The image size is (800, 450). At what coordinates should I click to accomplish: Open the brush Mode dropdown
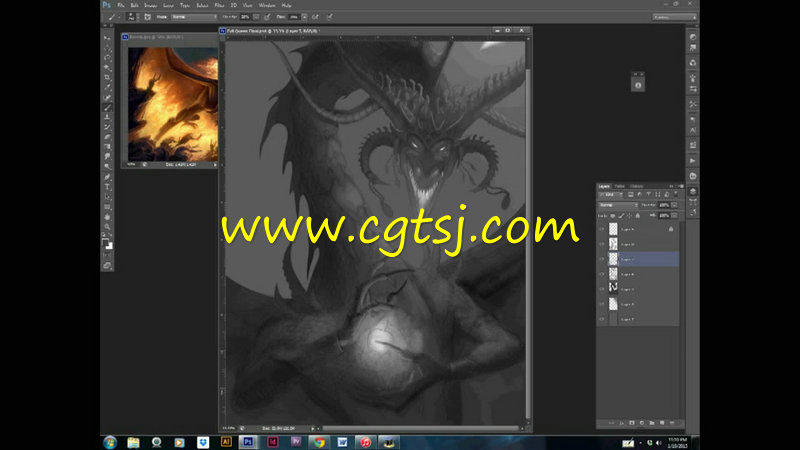pos(194,17)
